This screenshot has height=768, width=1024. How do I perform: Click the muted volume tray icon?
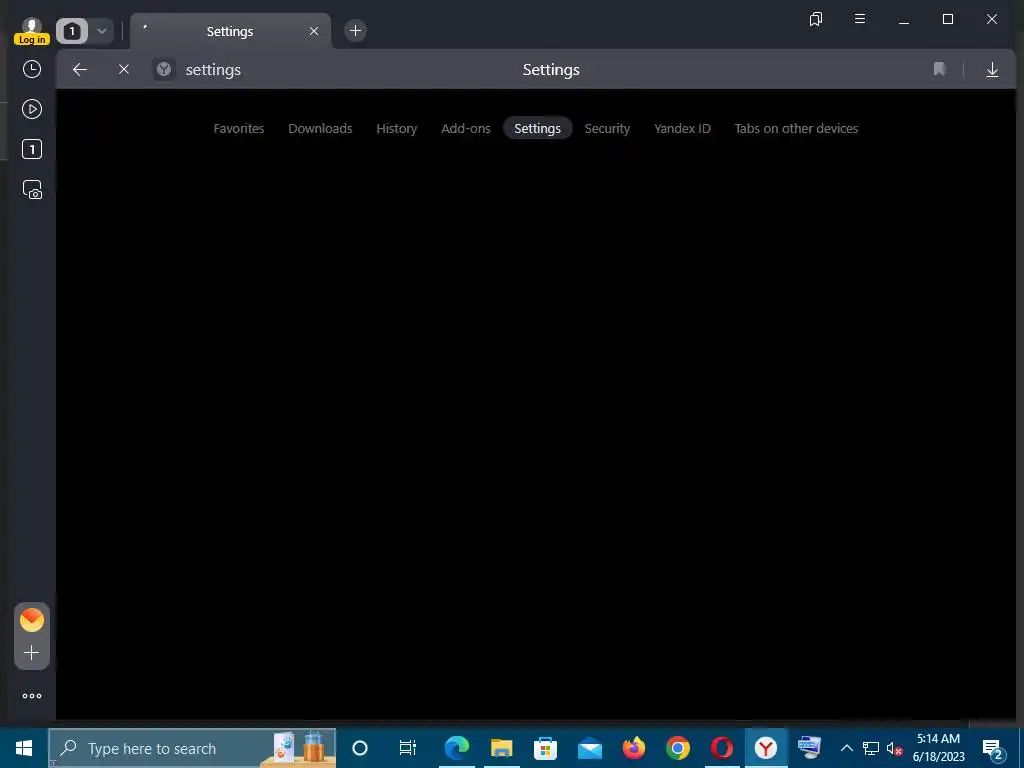894,748
